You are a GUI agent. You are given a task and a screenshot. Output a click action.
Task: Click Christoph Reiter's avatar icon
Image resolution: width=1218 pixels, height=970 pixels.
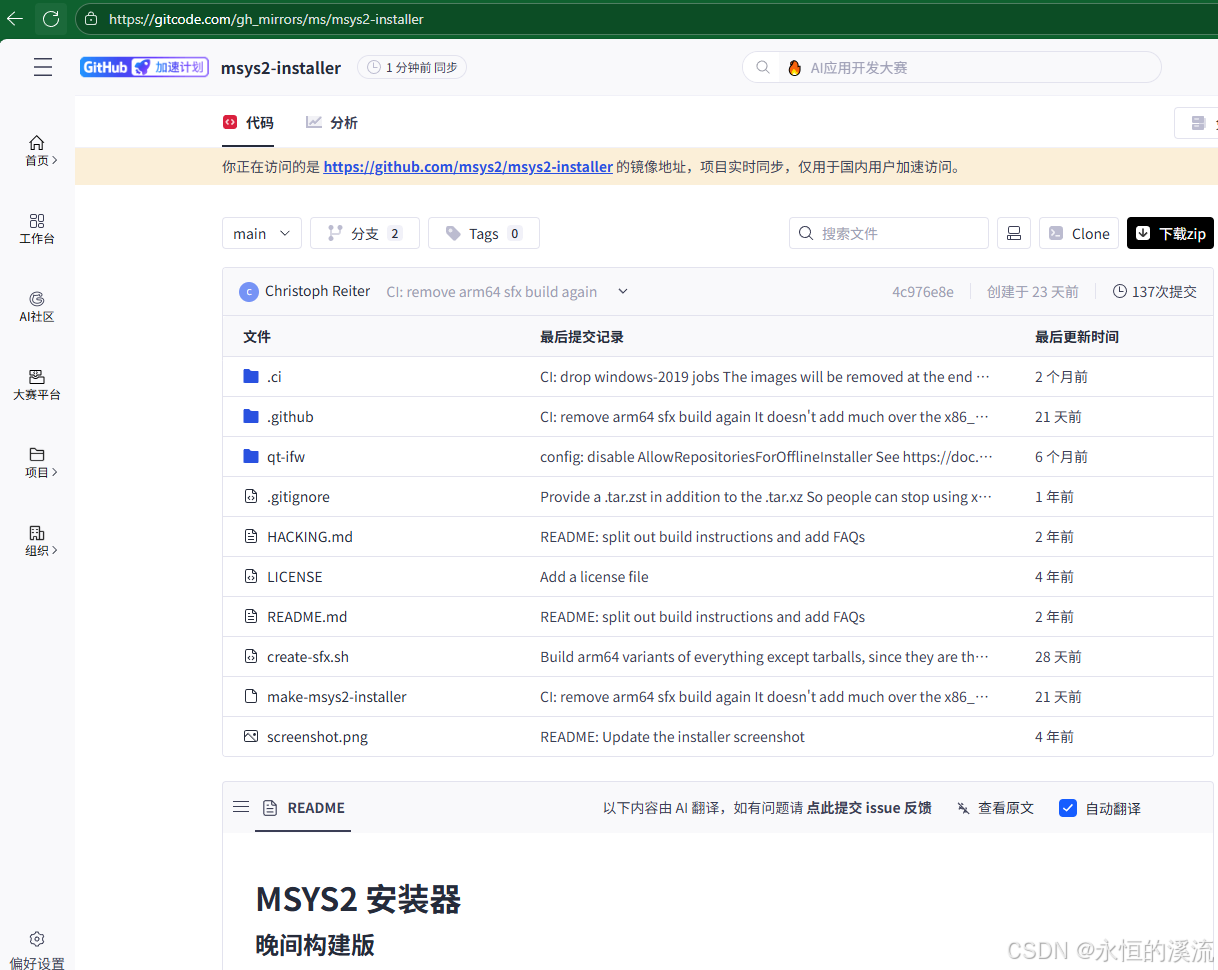[249, 292]
